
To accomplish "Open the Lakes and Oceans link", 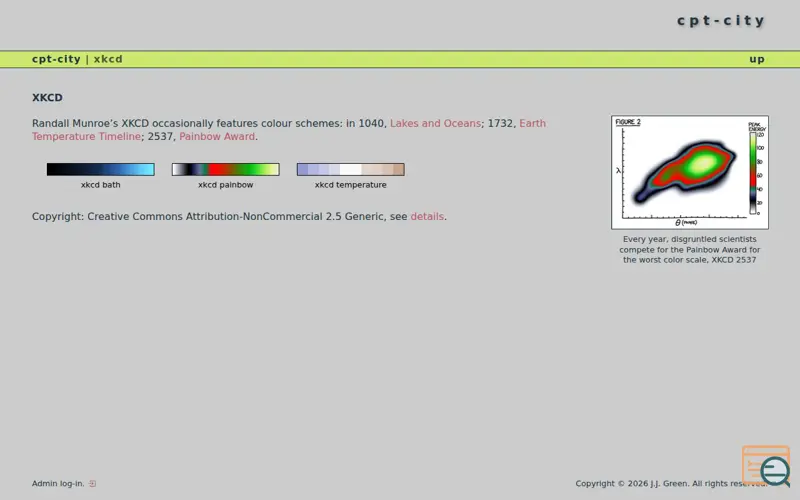I will point(435,123).
